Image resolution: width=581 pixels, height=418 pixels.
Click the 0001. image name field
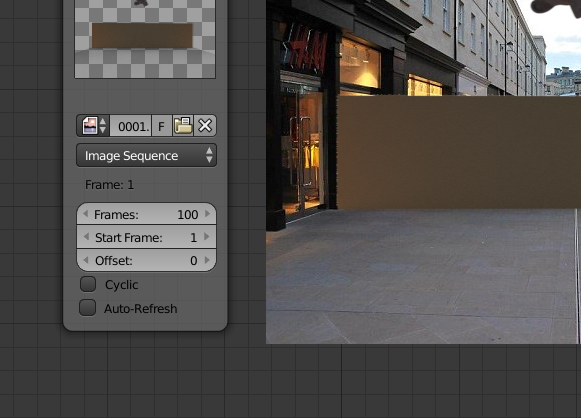(x=130, y=126)
